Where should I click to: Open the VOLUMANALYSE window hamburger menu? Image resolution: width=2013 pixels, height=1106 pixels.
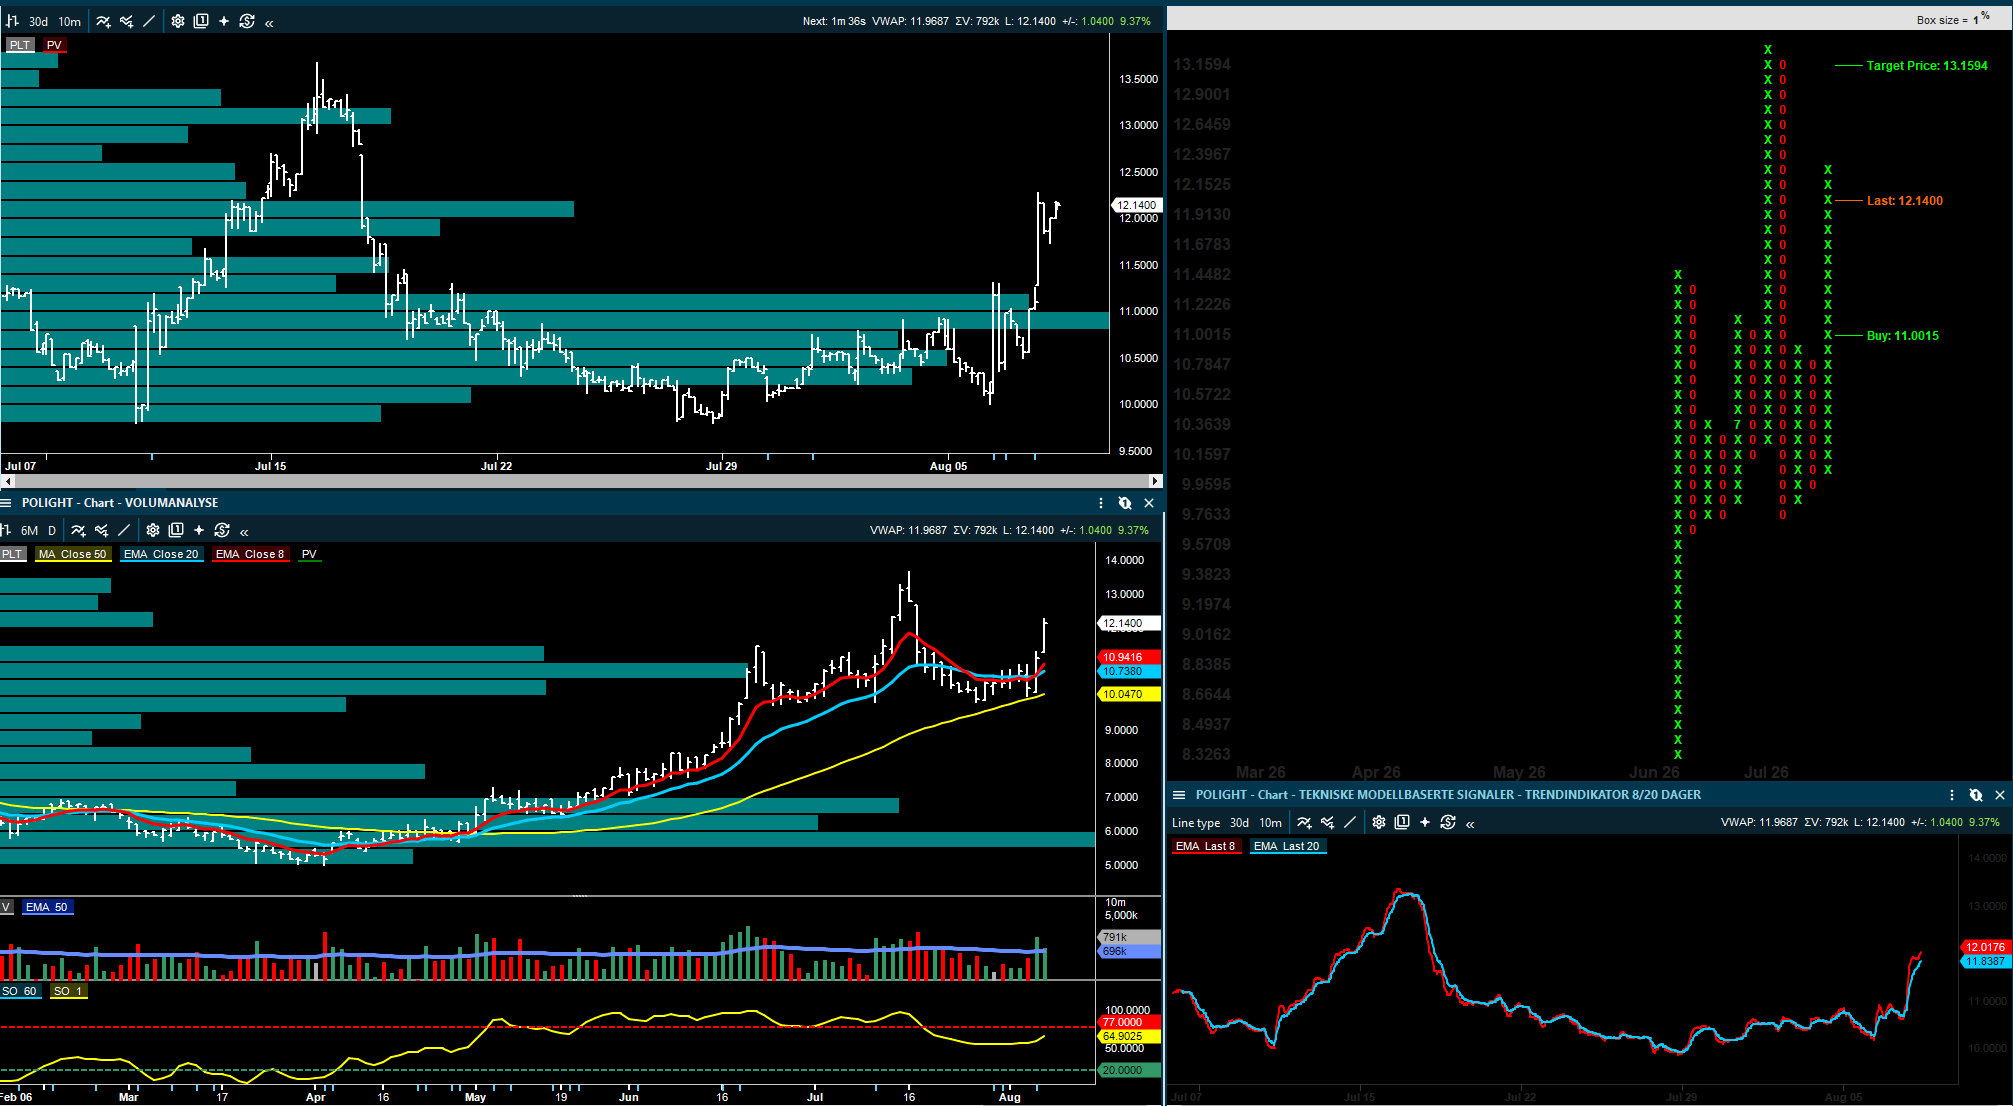pyautogui.click(x=6, y=503)
